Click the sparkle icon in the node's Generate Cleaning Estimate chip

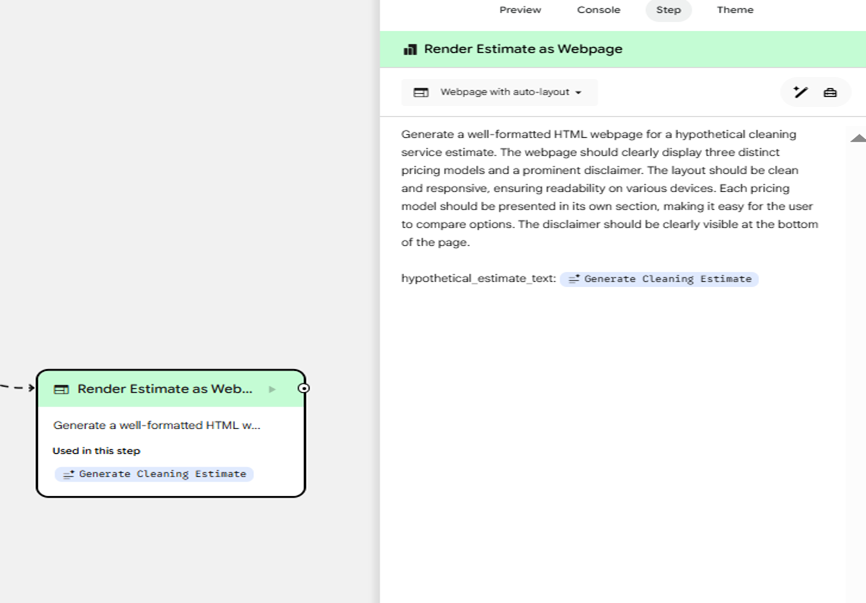[x=68, y=474]
